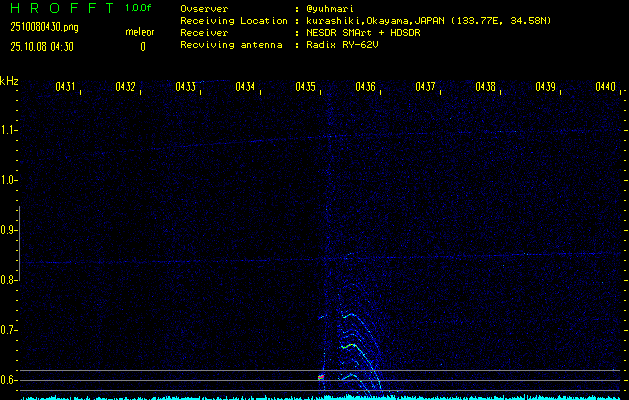Click the green marker near 0.6 kHz

pos(321,378)
